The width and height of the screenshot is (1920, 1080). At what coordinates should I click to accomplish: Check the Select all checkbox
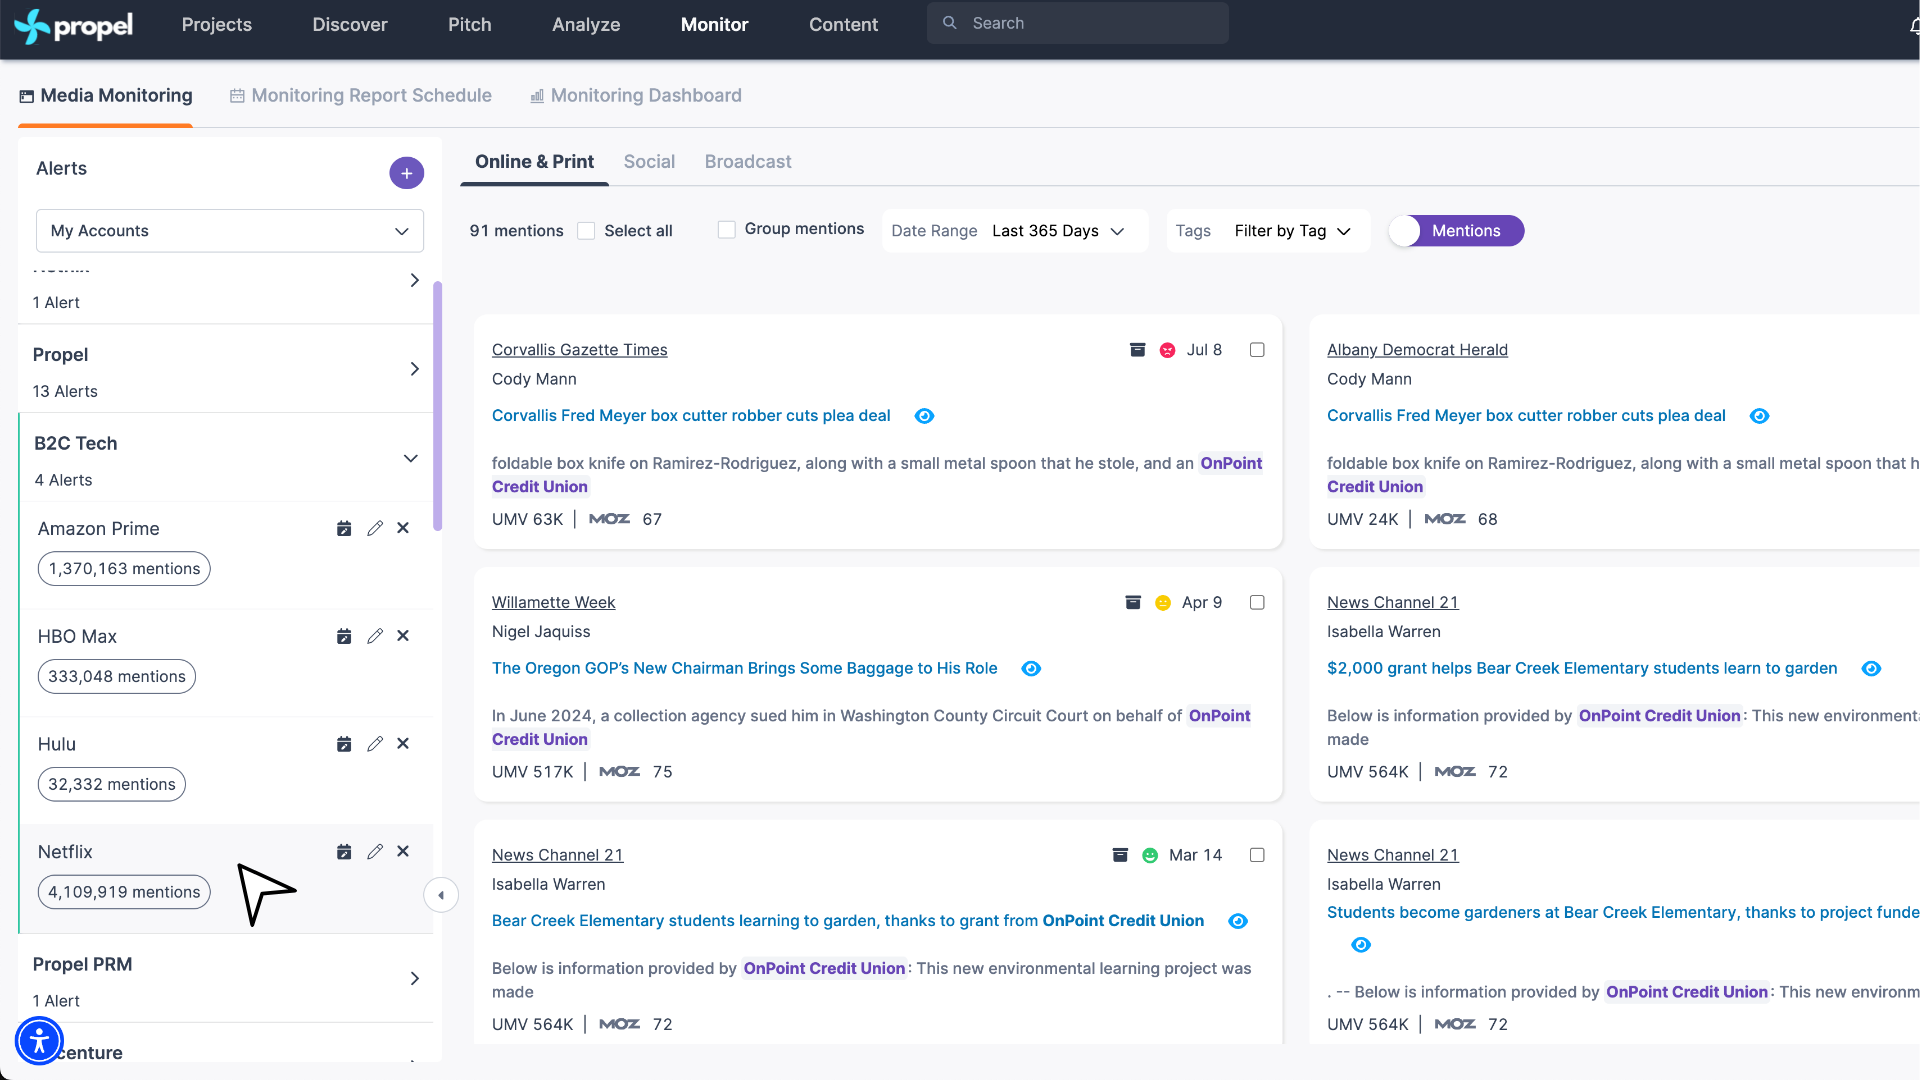tap(587, 231)
